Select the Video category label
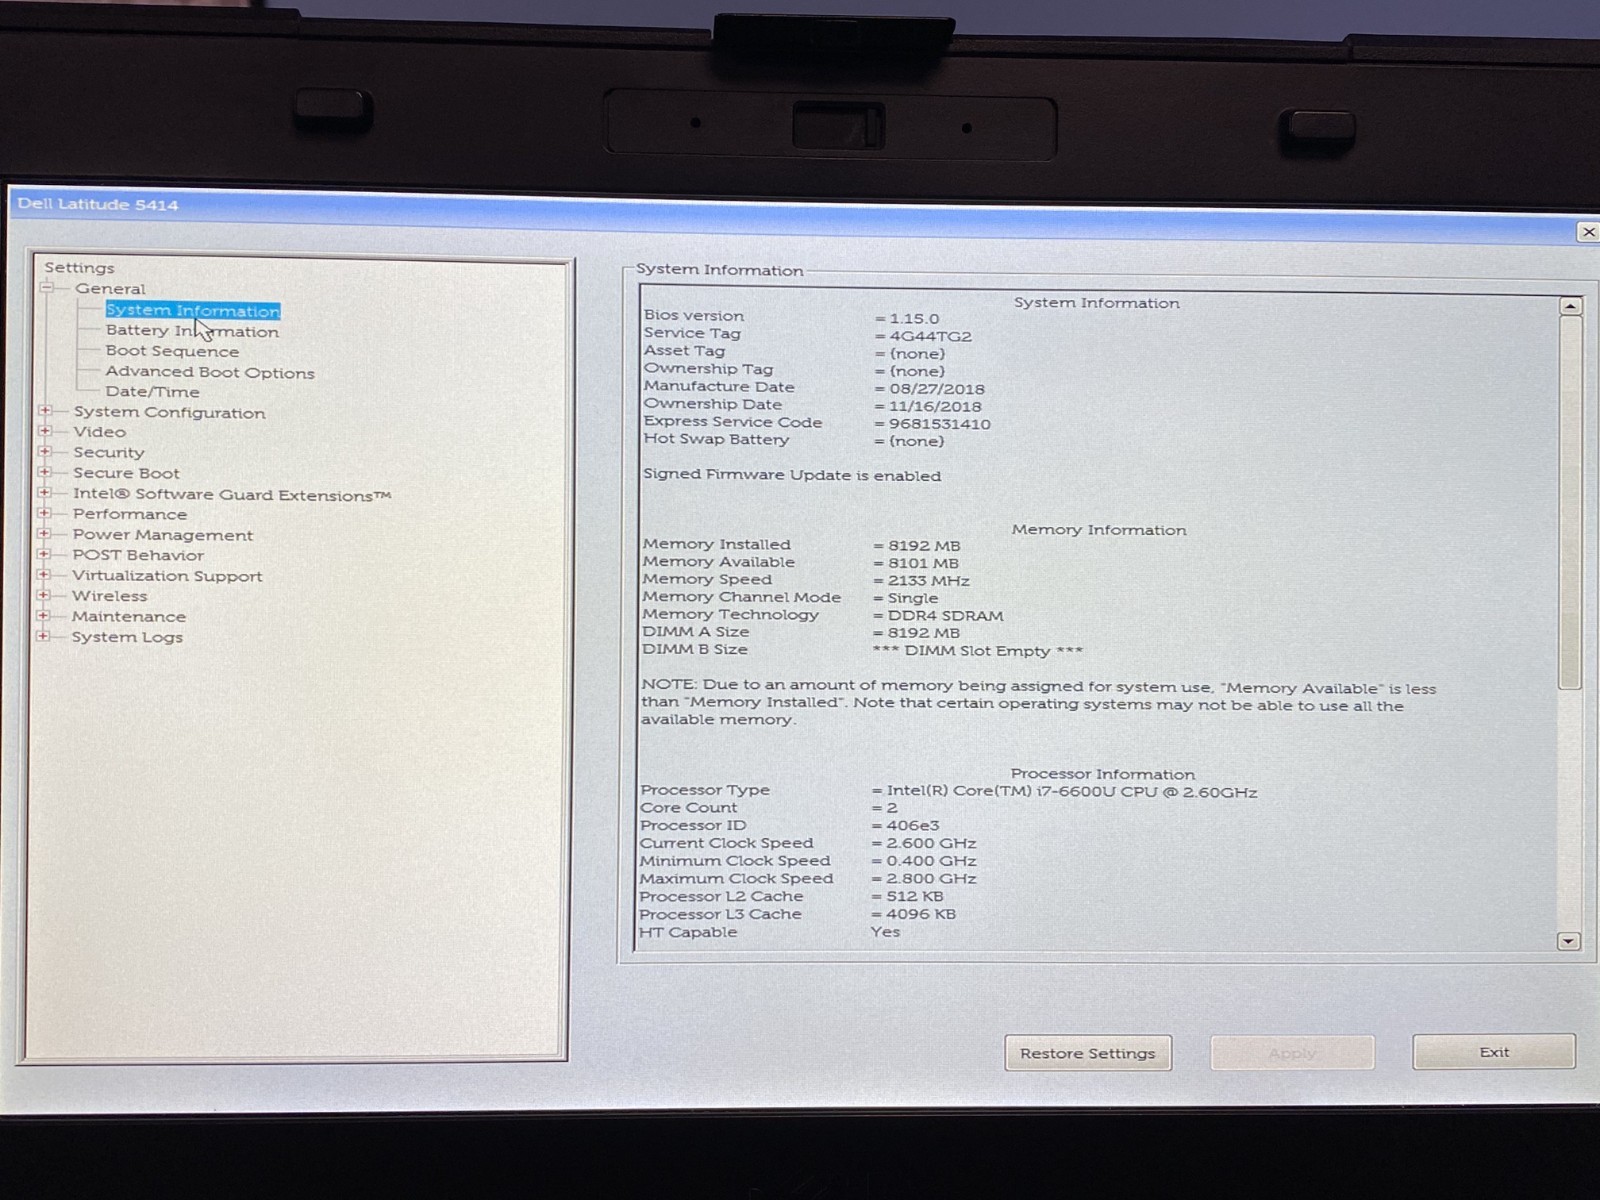Image resolution: width=1600 pixels, height=1200 pixels. click(x=99, y=432)
